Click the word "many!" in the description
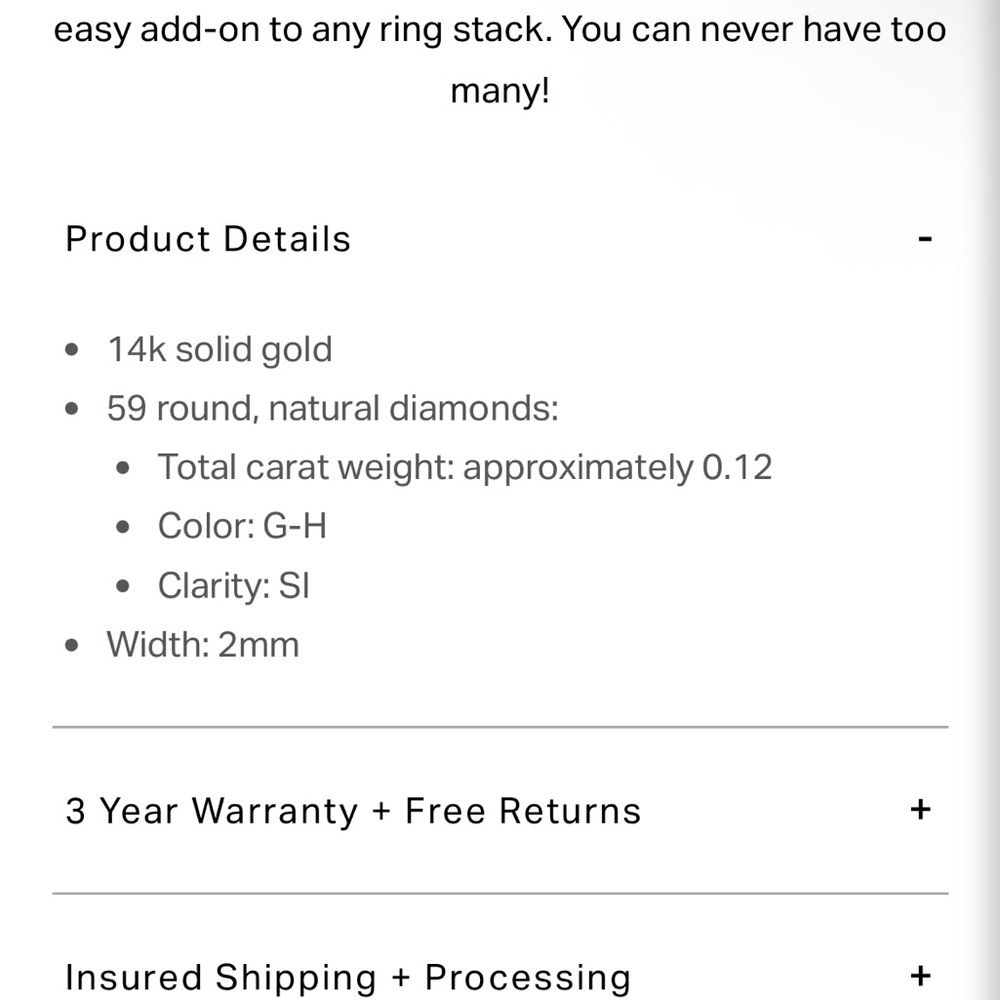This screenshot has width=1000, height=1000. pyautogui.click(x=500, y=91)
